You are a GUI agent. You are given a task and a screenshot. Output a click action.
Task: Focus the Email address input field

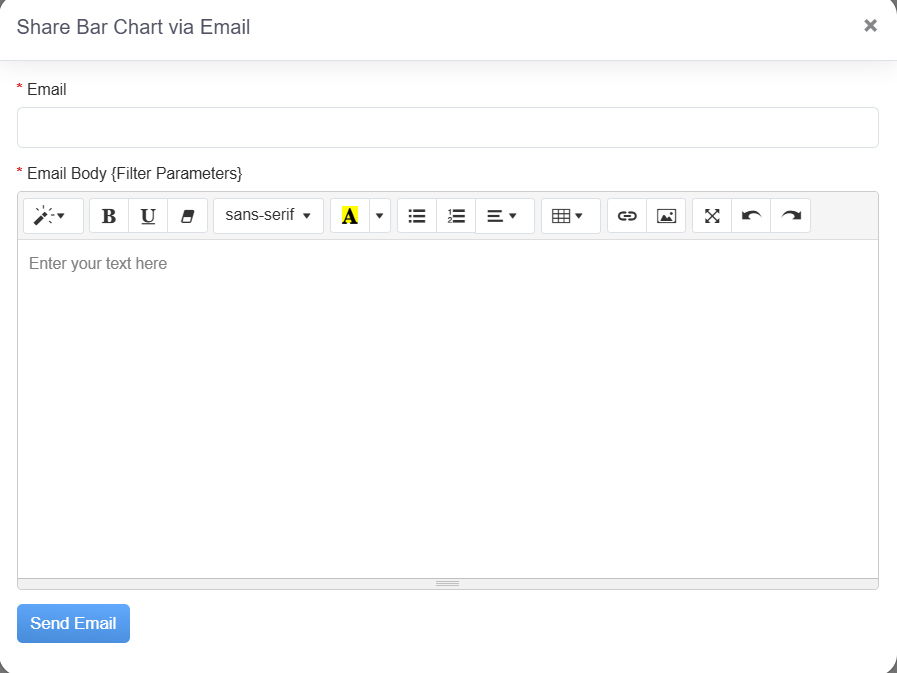pyautogui.click(x=447, y=128)
